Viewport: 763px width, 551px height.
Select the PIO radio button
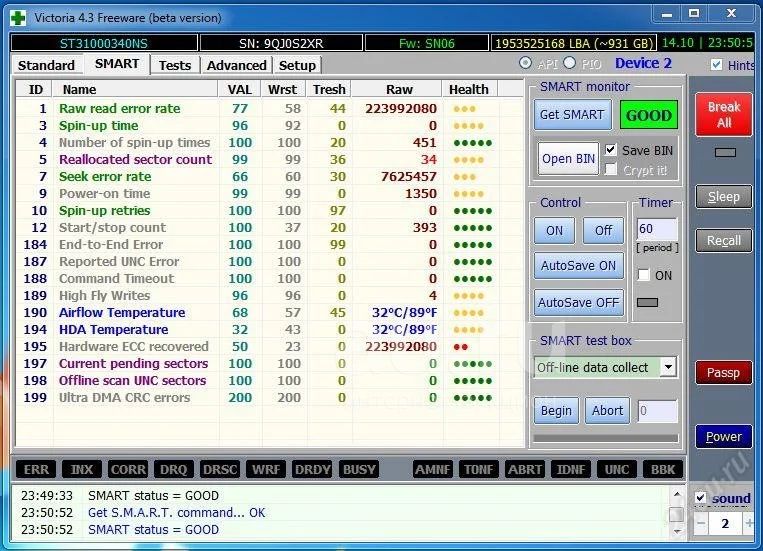tap(570, 63)
